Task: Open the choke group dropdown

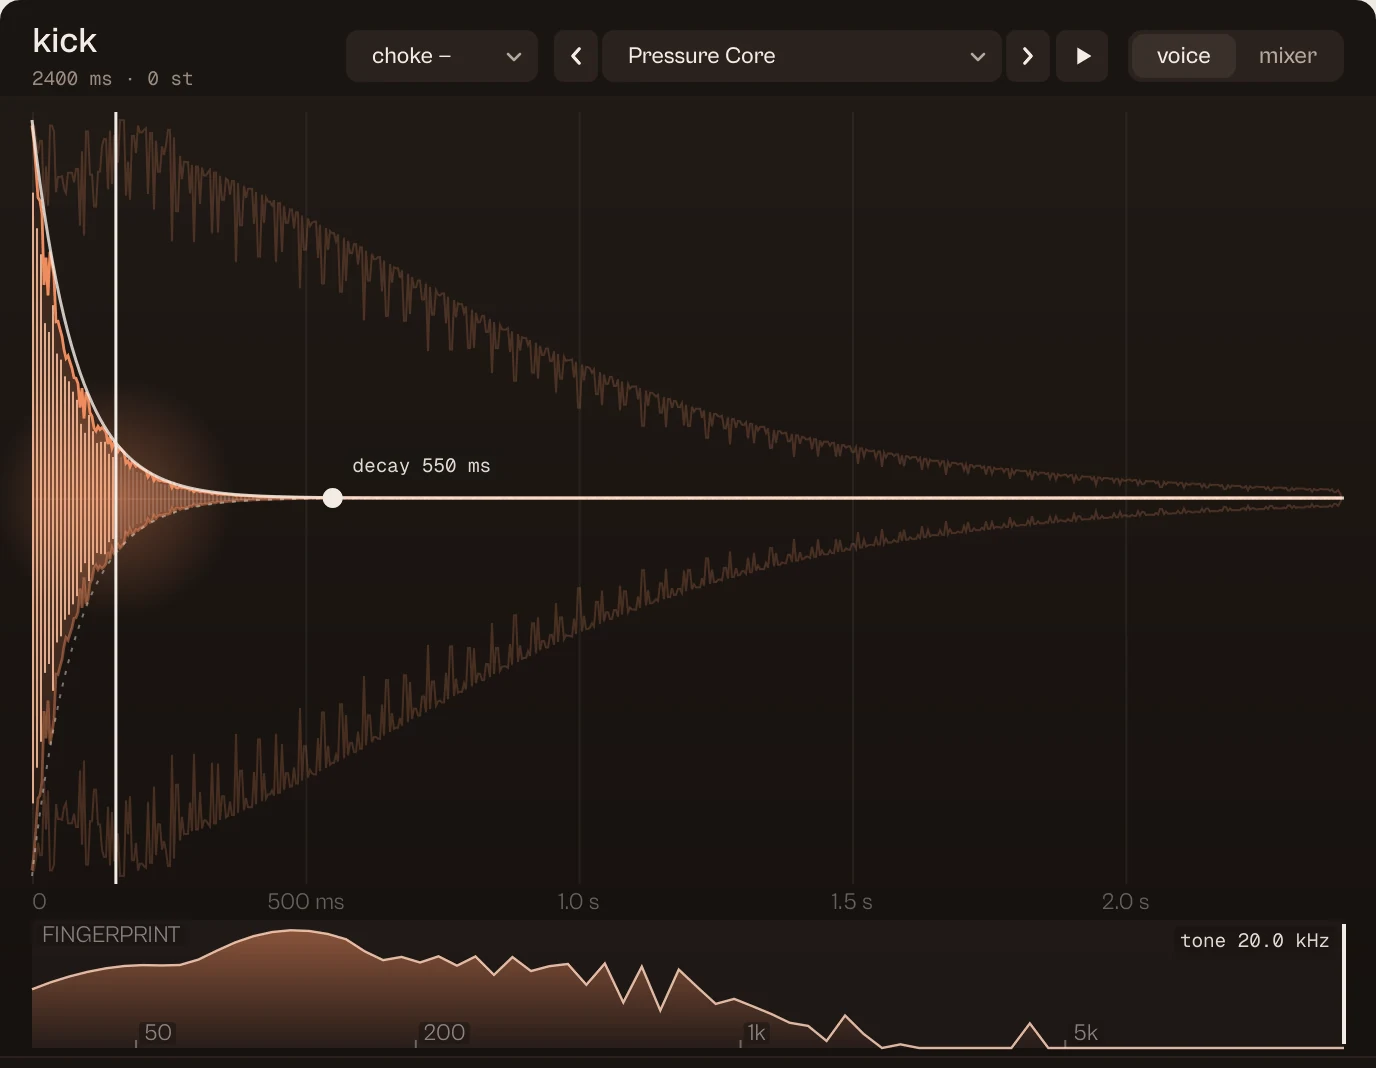Action: [x=441, y=56]
